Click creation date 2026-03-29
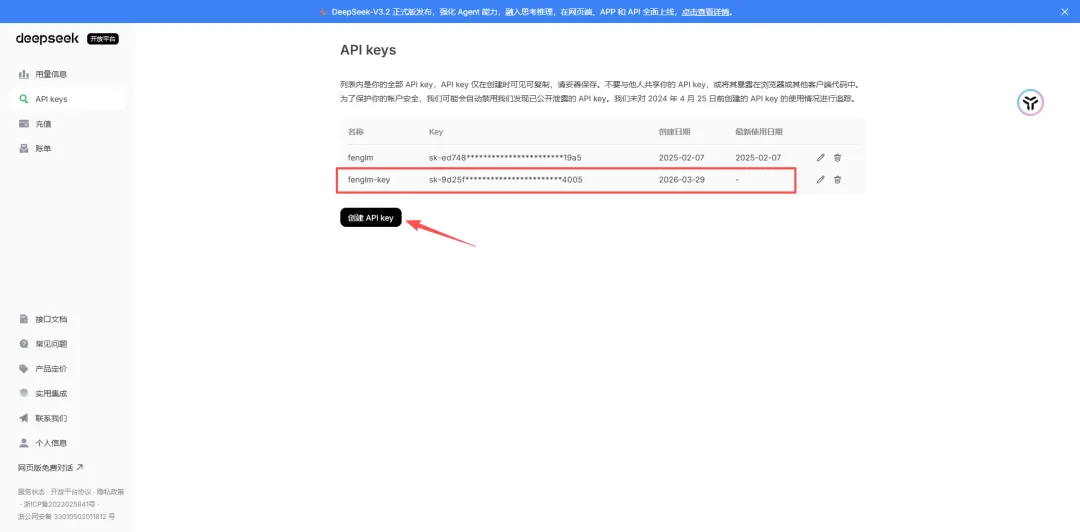 pos(681,180)
